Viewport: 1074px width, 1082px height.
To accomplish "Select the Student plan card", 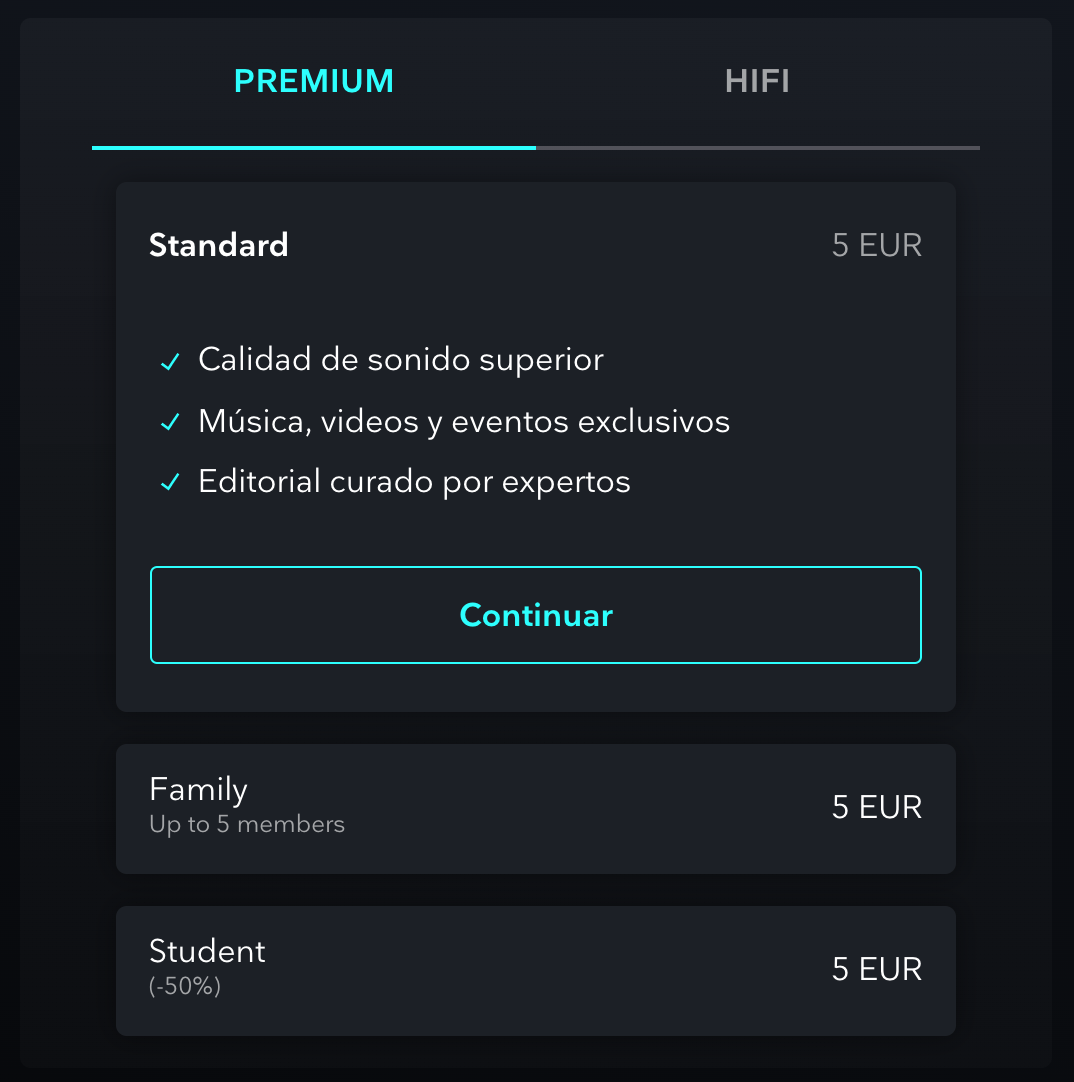I will 536,970.
